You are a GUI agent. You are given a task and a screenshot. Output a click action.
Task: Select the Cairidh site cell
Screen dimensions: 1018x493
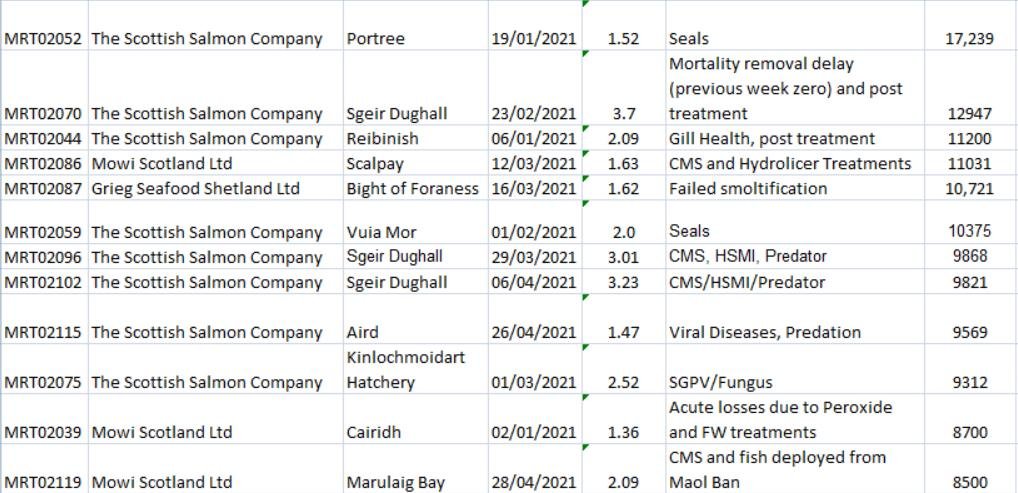[373, 433]
